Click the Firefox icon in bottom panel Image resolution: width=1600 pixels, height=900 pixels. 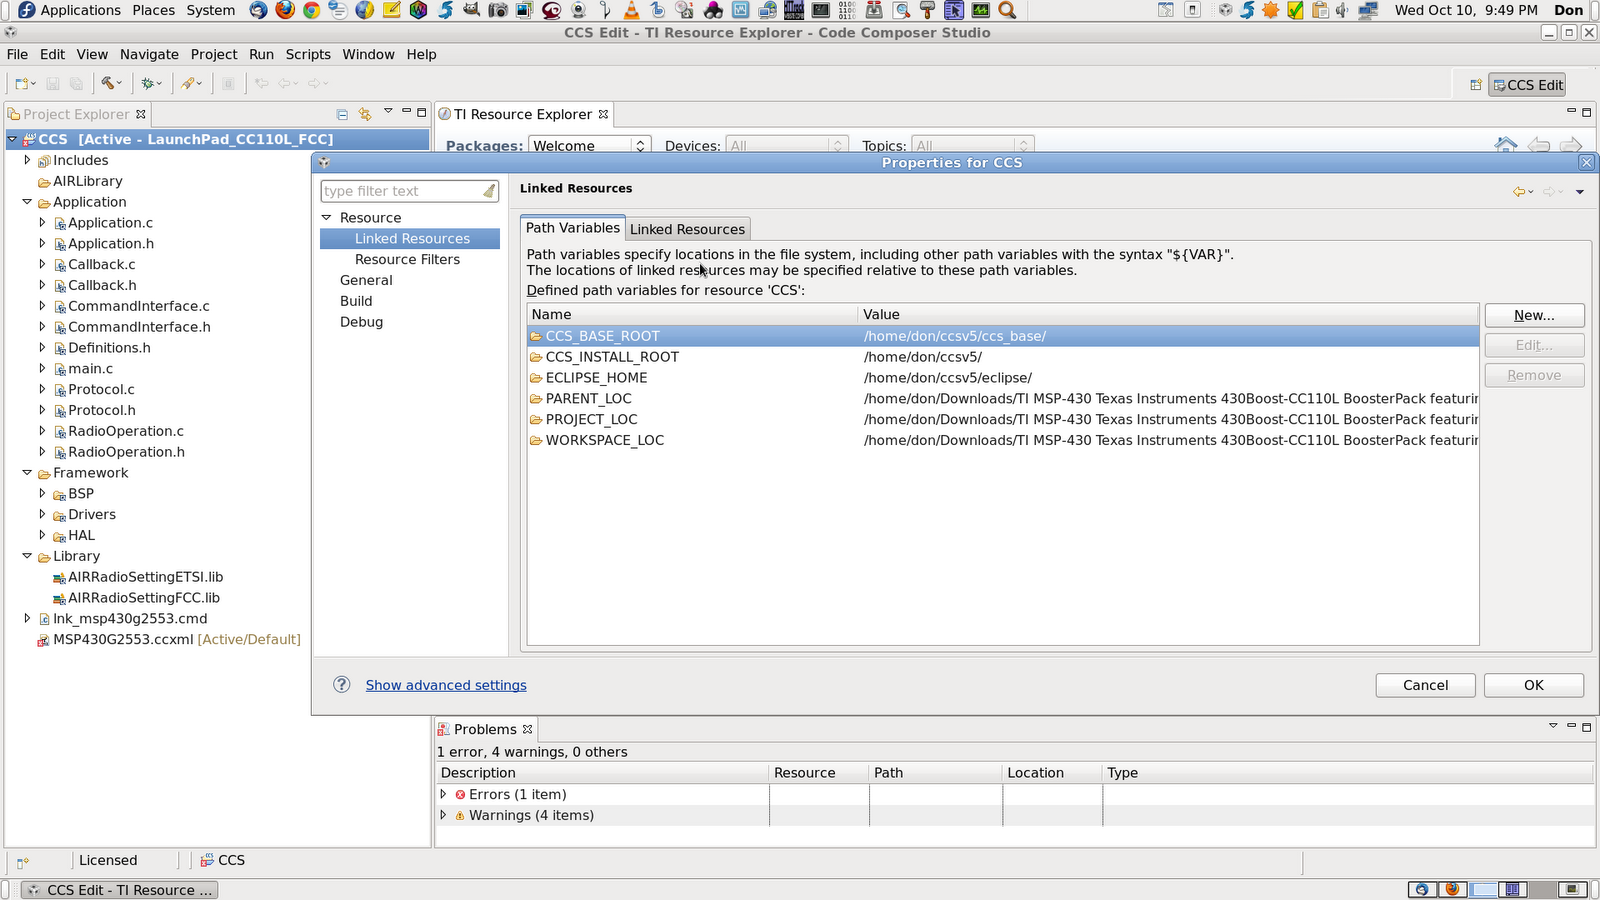(1452, 889)
